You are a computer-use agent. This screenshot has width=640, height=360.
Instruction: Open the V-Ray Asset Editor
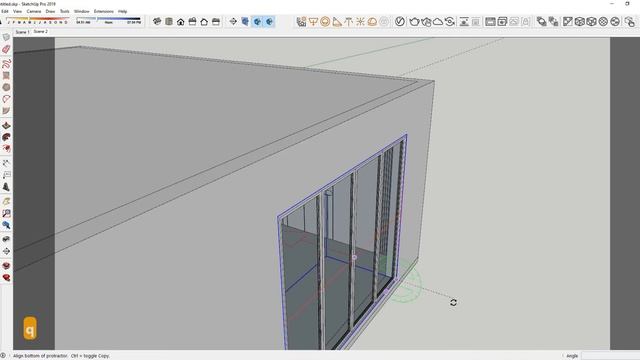click(400, 21)
